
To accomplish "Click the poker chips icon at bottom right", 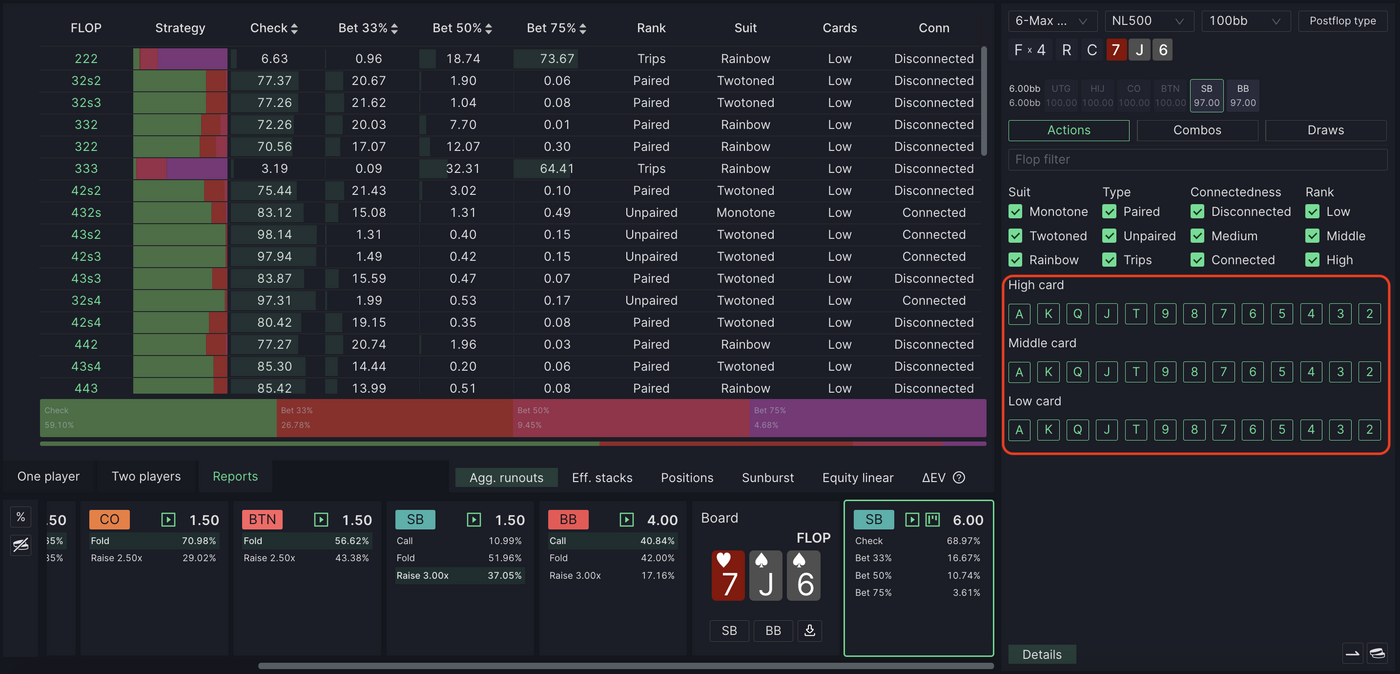I will (1377, 654).
